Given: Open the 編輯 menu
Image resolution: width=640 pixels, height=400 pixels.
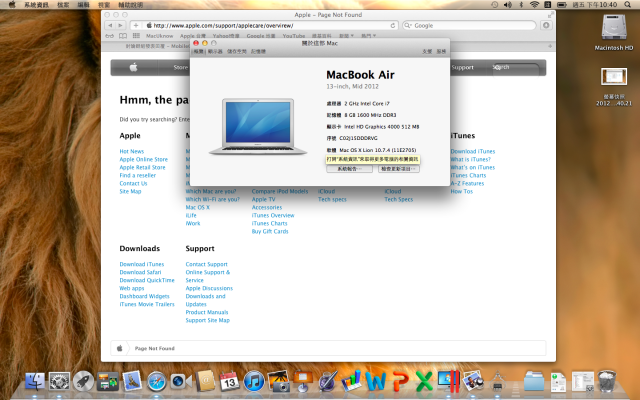Looking at the screenshot, I should (83, 5).
